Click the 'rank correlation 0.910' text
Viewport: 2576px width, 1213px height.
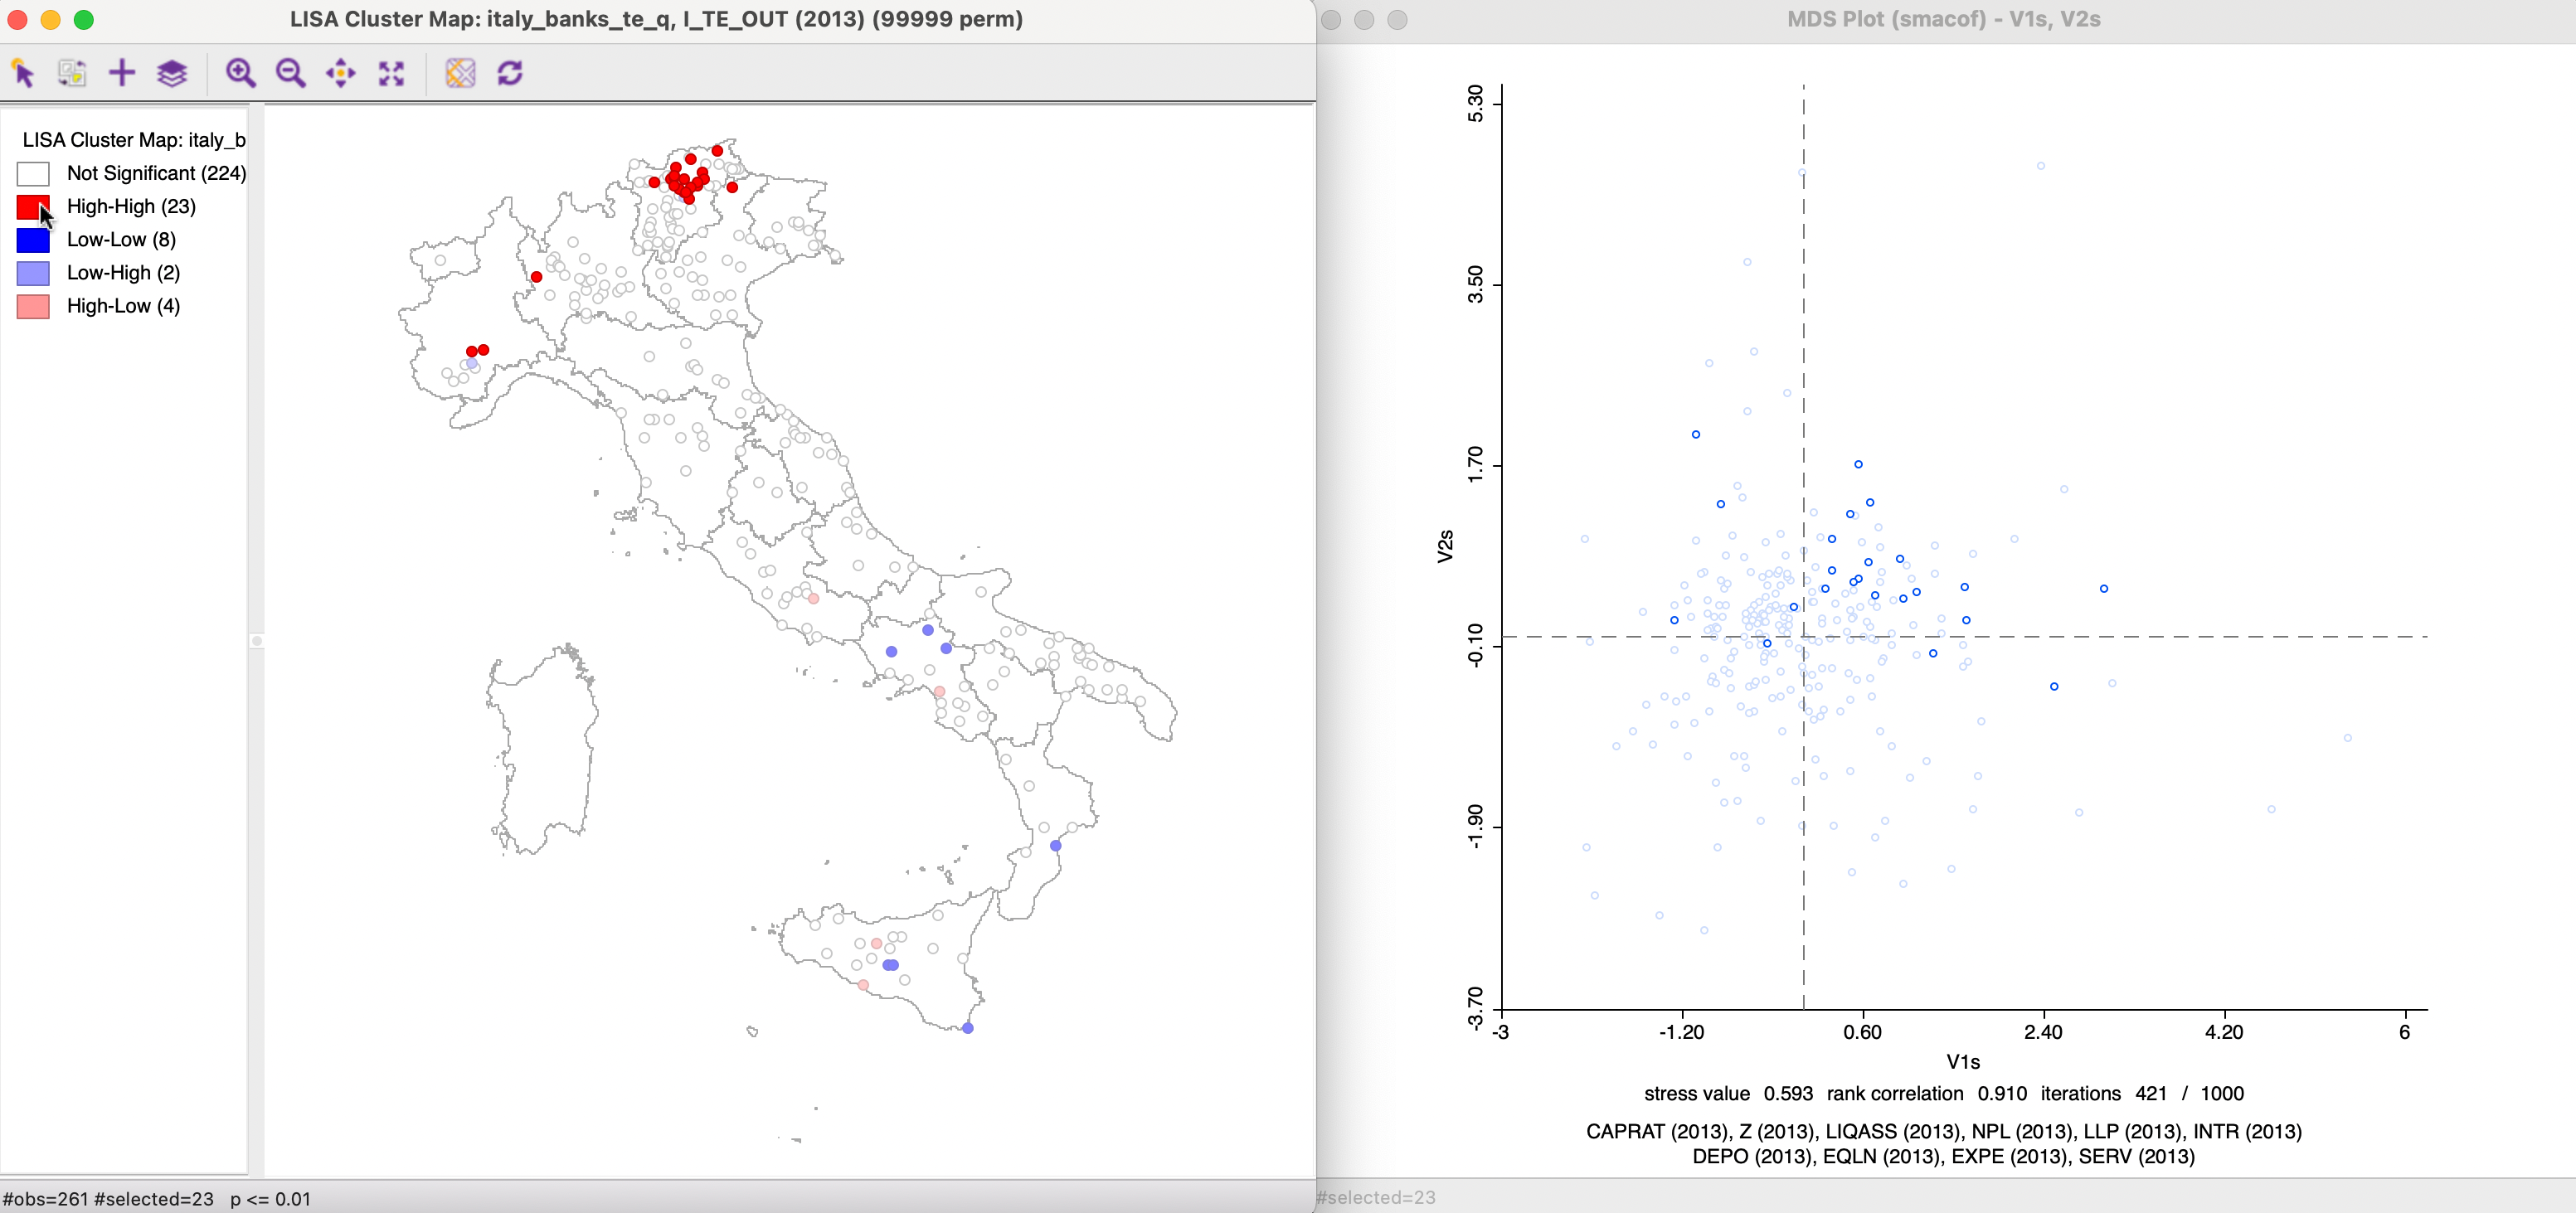[1927, 1093]
